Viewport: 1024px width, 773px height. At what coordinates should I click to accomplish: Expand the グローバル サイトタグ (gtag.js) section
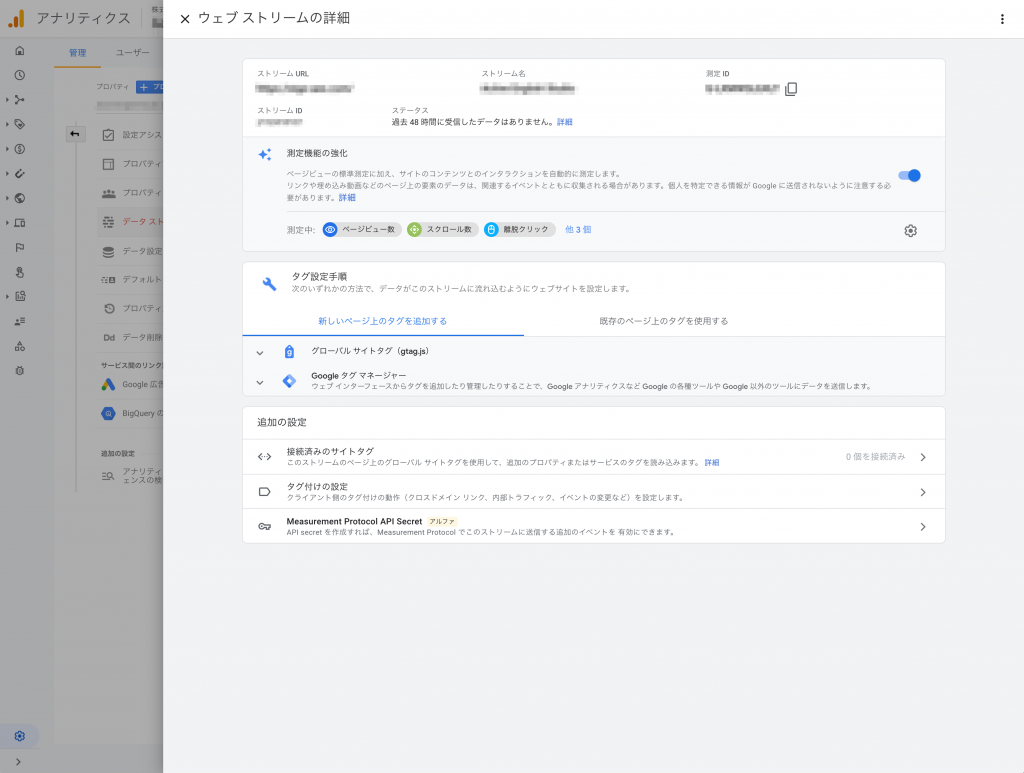[x=260, y=353]
